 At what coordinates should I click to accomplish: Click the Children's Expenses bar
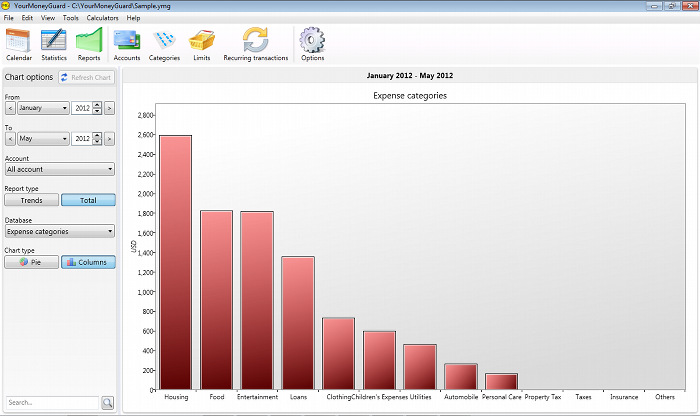coord(379,360)
